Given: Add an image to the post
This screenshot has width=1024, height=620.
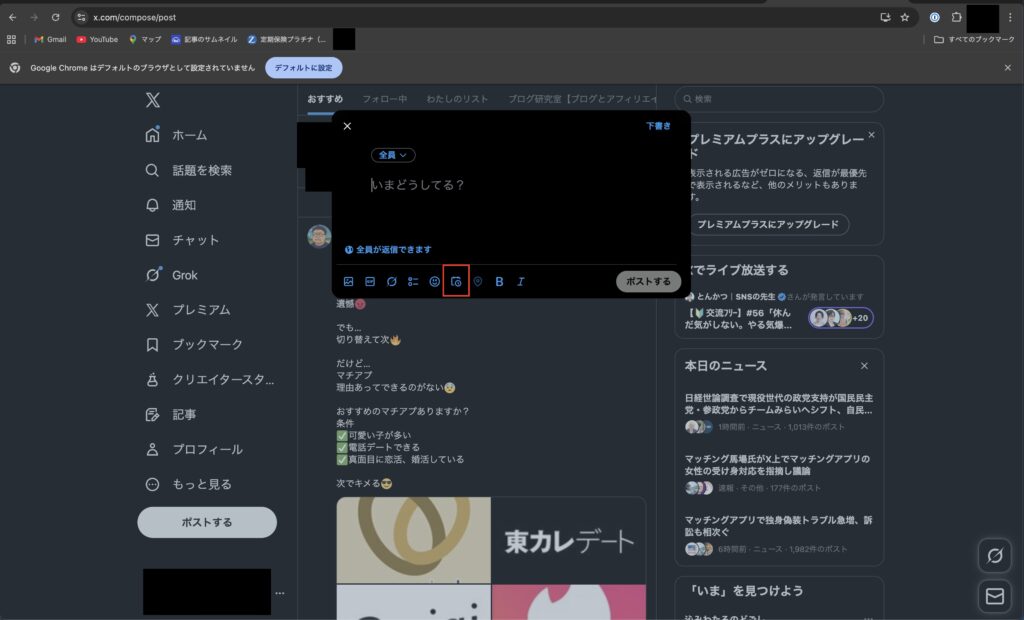Looking at the screenshot, I should coord(348,281).
